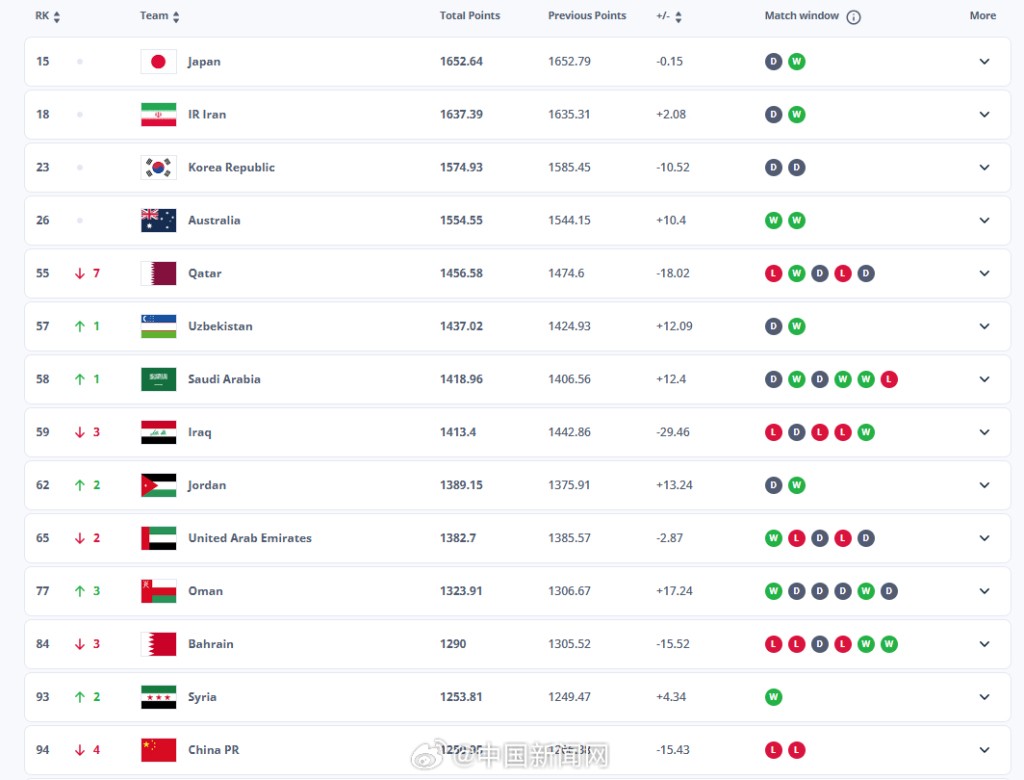Click the Bahrain flag icon
The width and height of the screenshot is (1024, 780).
coord(158,645)
